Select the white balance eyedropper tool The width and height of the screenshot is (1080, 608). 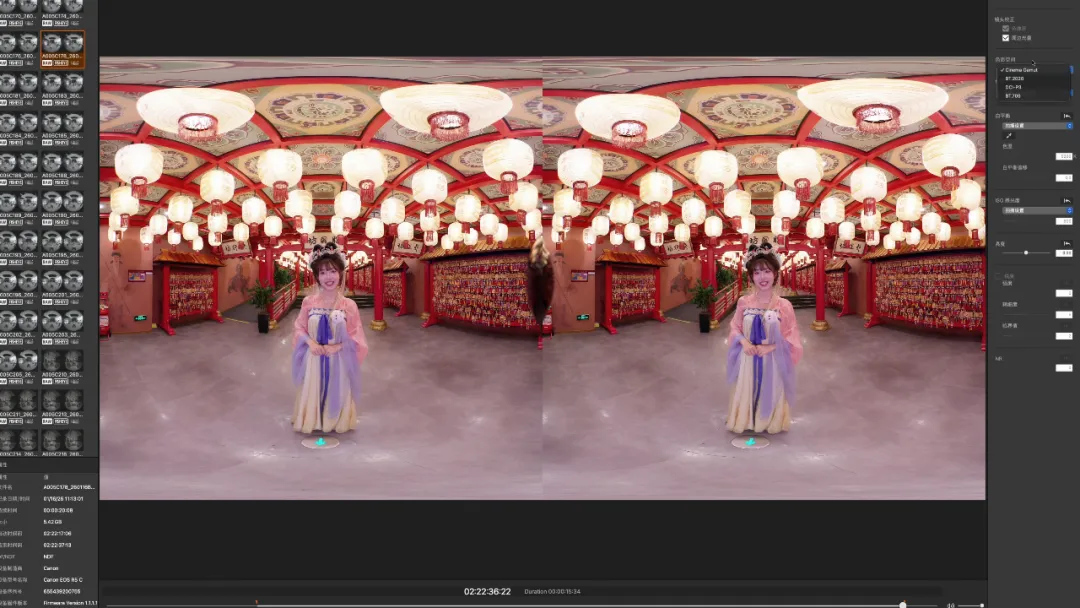click(1007, 137)
